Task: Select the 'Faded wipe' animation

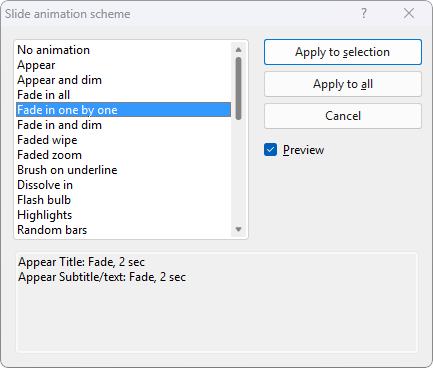Action: pos(123,140)
